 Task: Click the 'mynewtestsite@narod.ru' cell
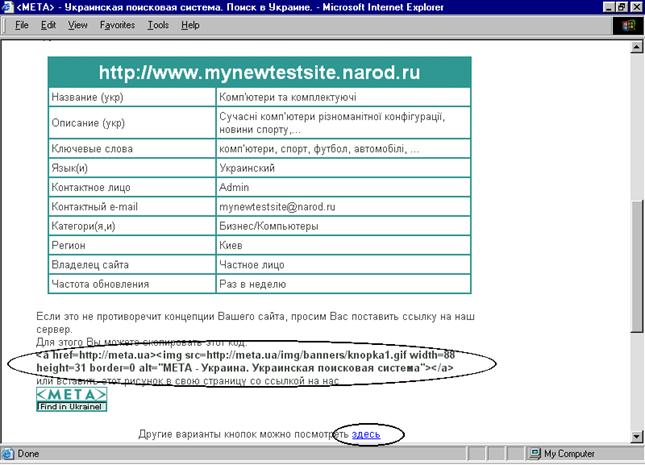(x=343, y=207)
